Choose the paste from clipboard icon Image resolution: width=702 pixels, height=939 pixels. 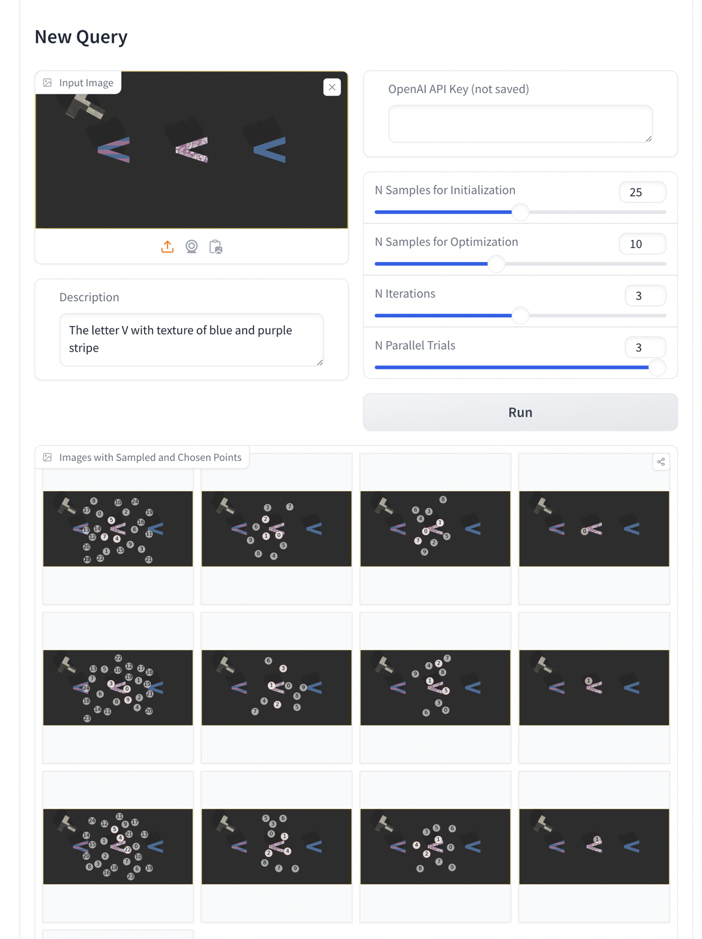(215, 247)
